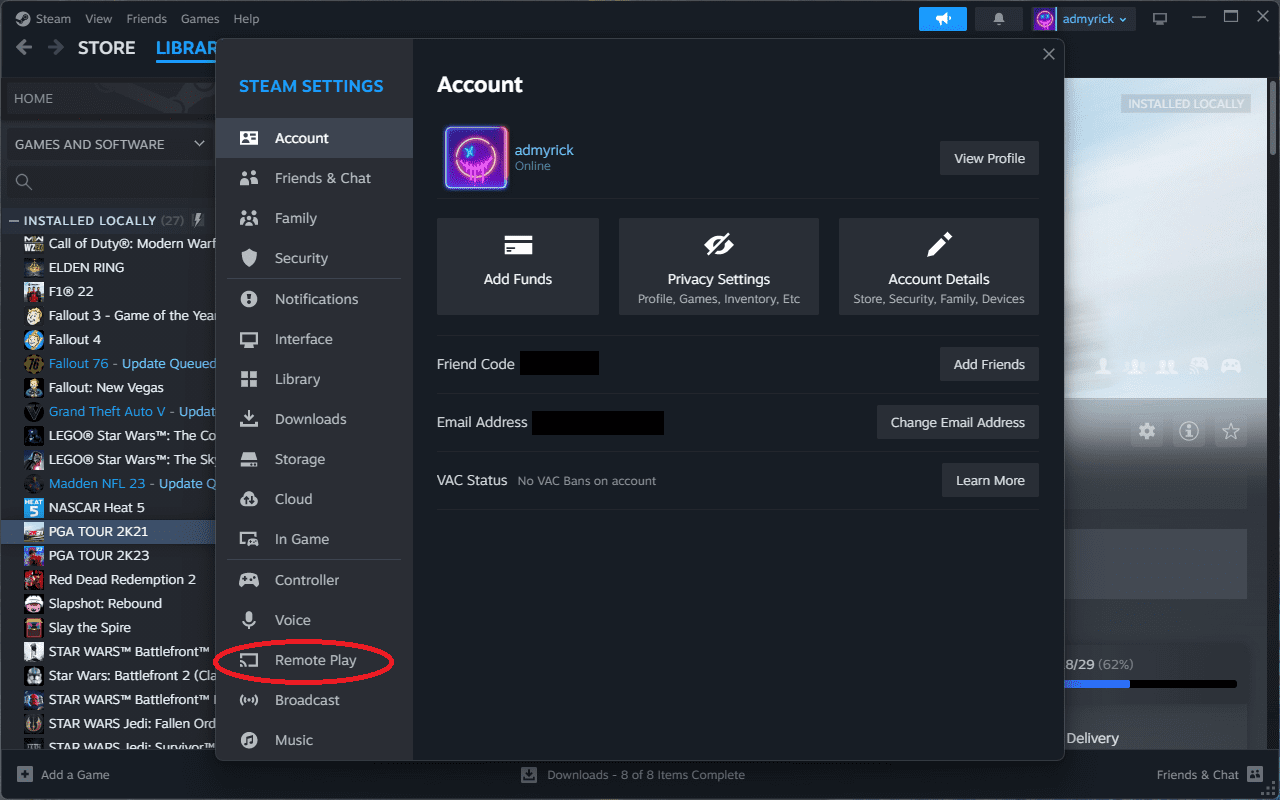Go to the STORE tab
The width and height of the screenshot is (1280, 800).
[106, 48]
